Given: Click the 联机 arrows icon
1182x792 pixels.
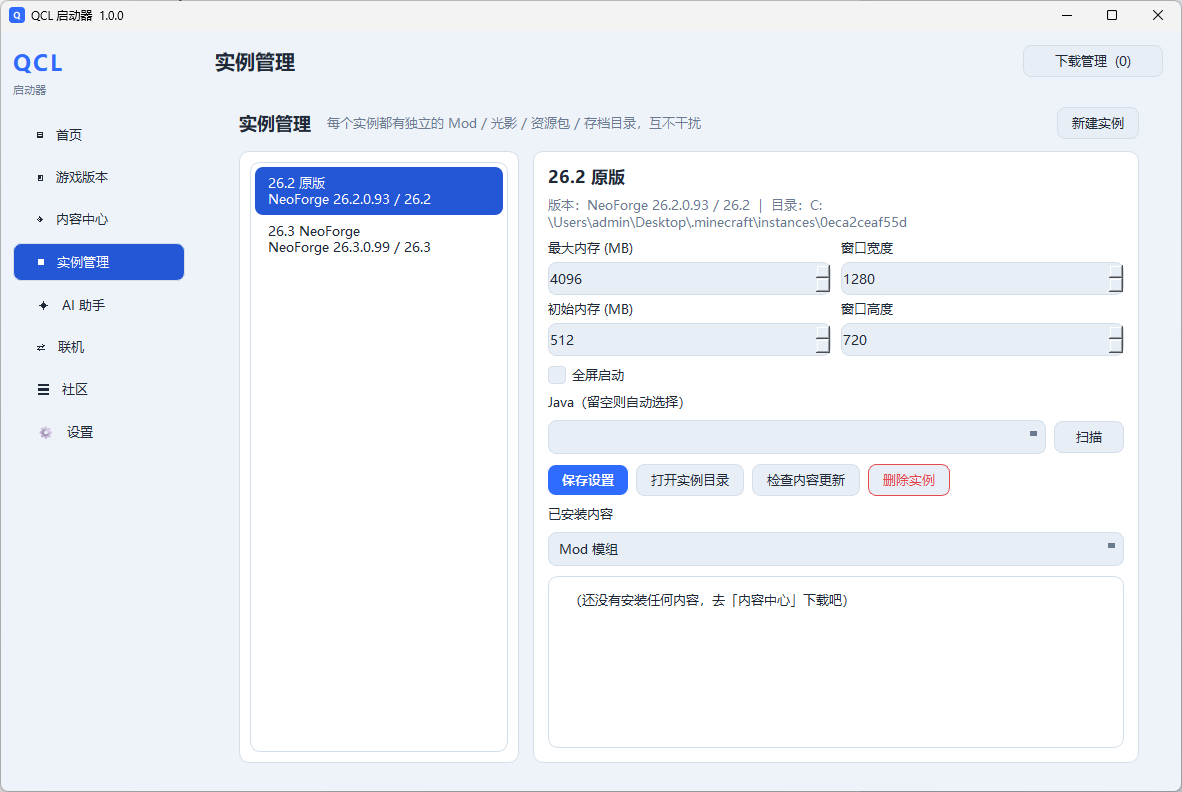Looking at the screenshot, I should tap(41, 347).
